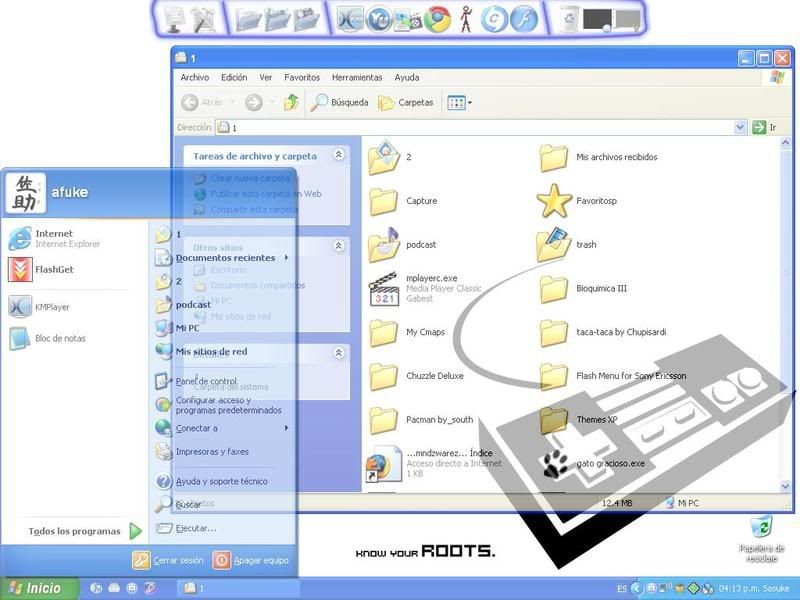Select the Chuzzle Deluxe folder
The height and width of the screenshot is (600, 800).
(416, 376)
